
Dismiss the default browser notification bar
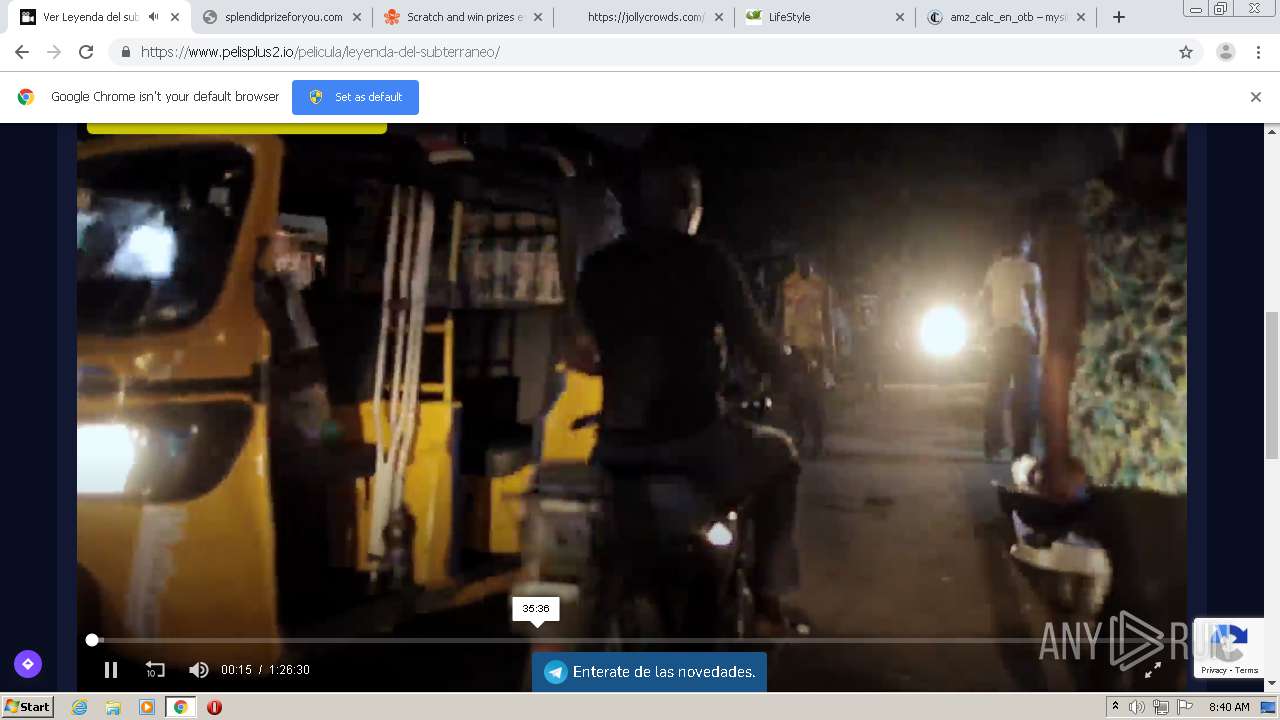1256,97
